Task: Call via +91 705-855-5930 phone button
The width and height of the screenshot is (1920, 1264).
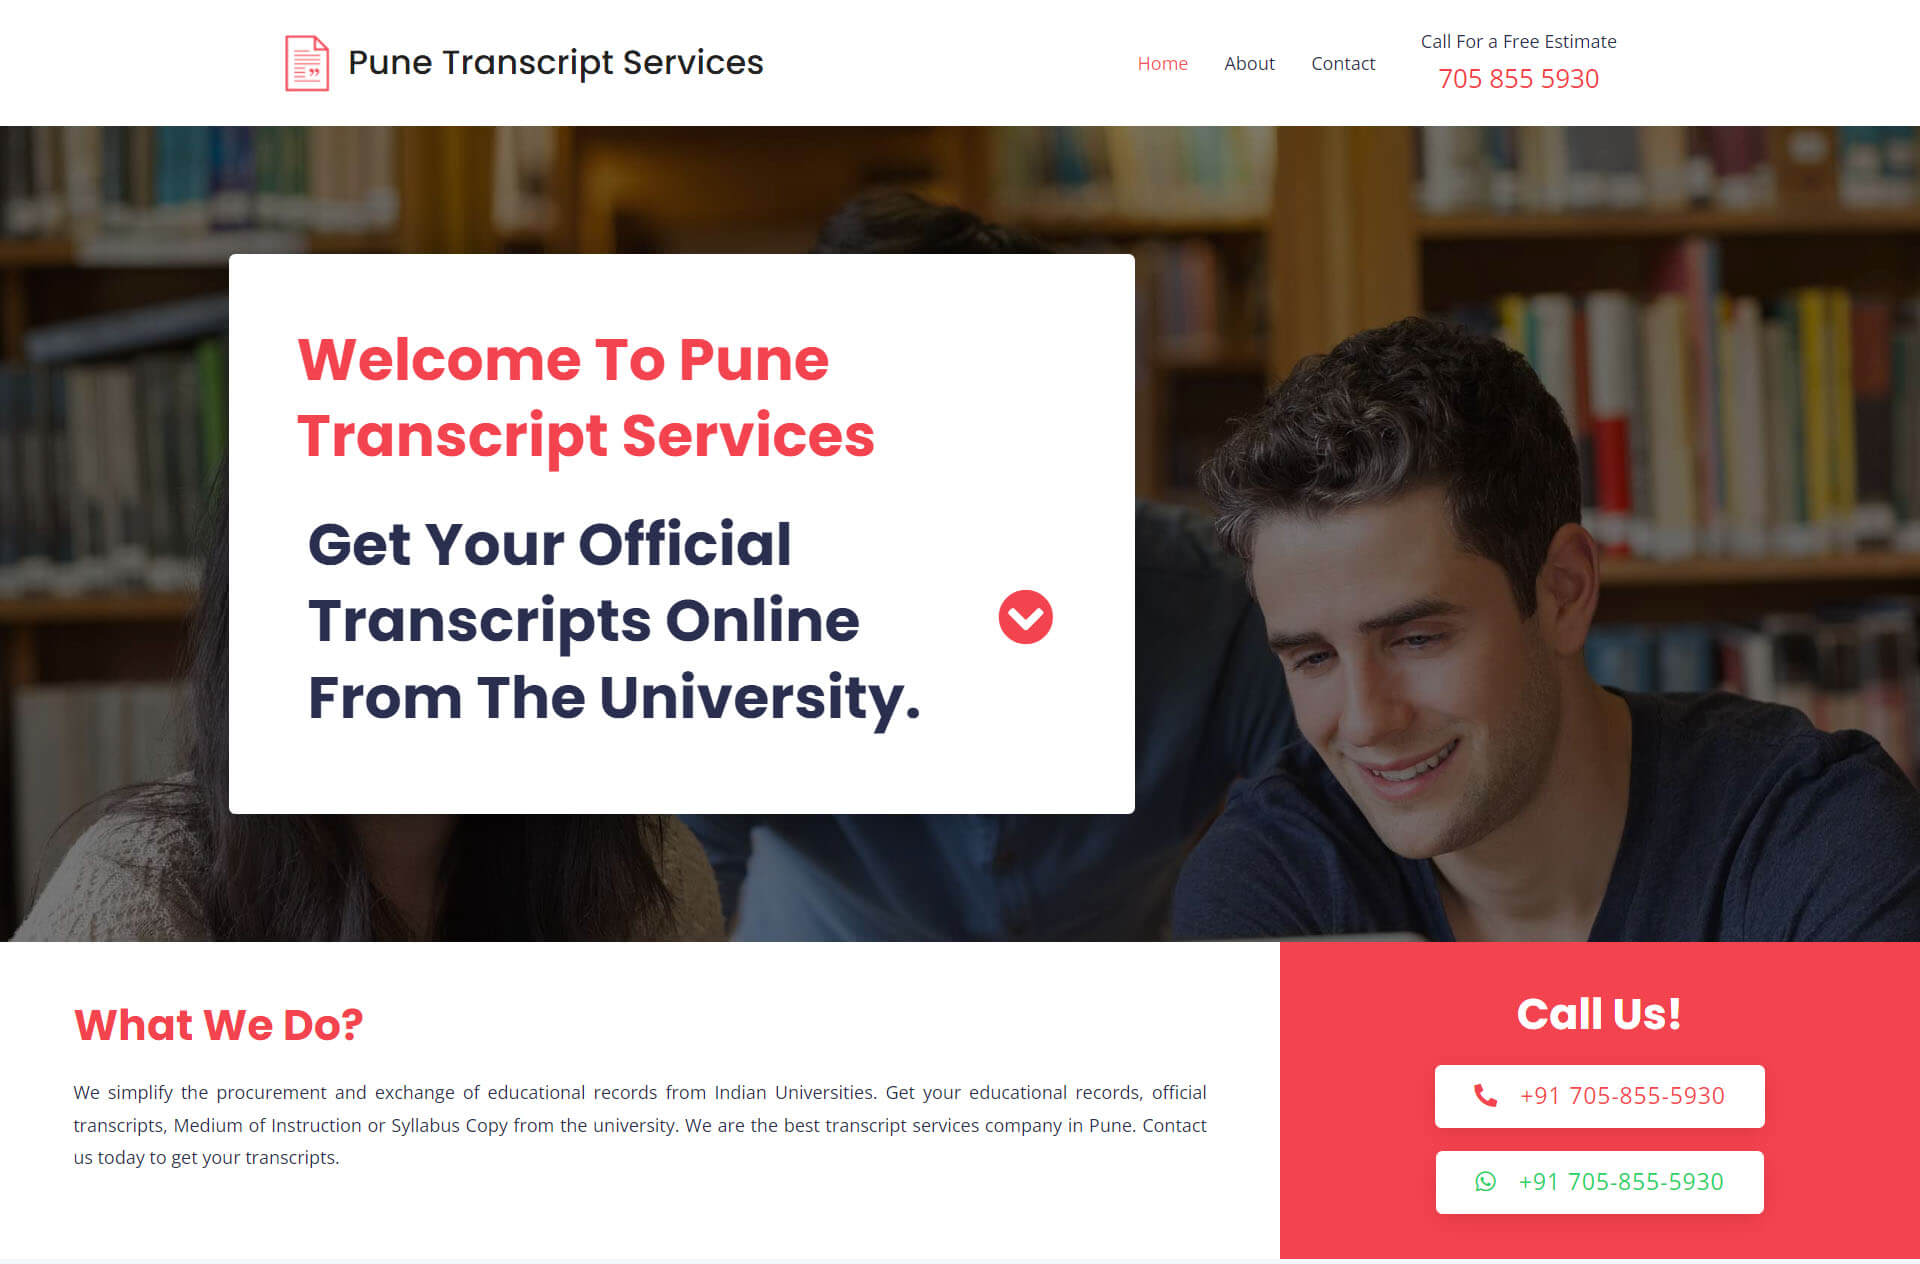Action: point(1601,1096)
